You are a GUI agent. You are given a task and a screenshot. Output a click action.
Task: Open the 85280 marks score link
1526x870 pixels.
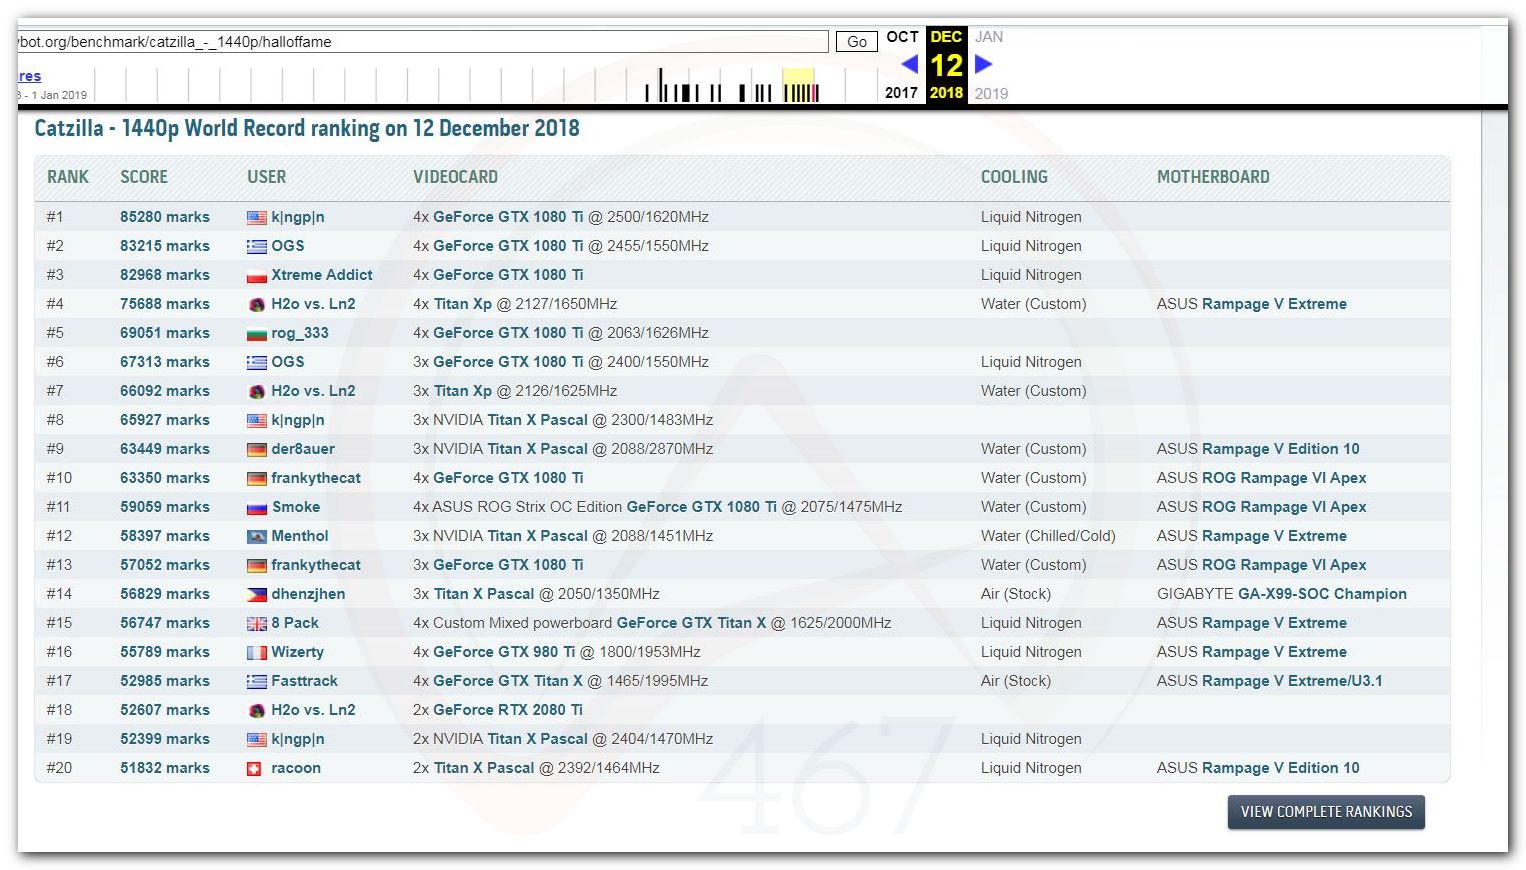click(165, 217)
